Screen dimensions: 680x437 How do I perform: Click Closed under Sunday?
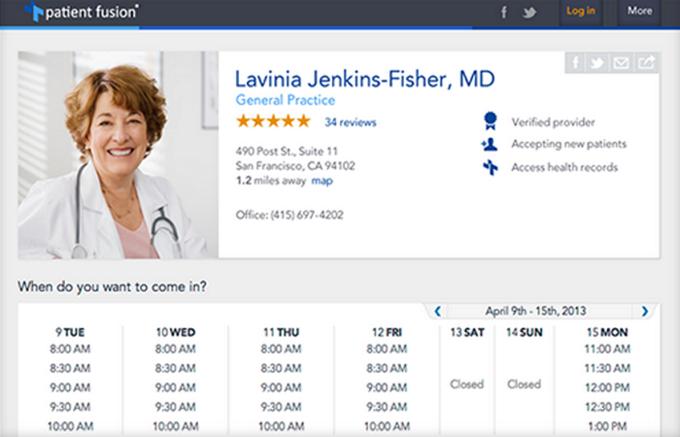point(524,384)
